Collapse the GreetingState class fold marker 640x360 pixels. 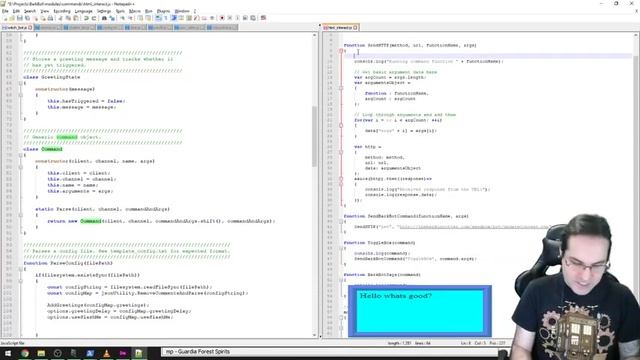(20, 83)
